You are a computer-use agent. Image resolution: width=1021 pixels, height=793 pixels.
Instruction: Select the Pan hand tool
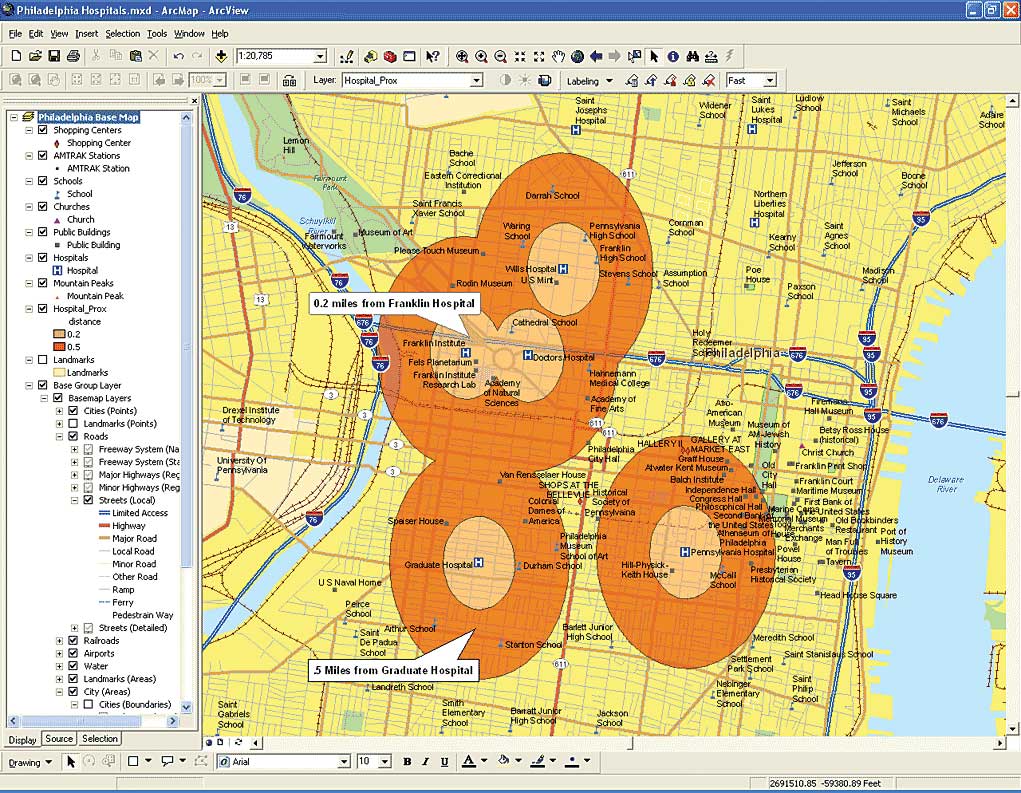[x=558, y=57]
